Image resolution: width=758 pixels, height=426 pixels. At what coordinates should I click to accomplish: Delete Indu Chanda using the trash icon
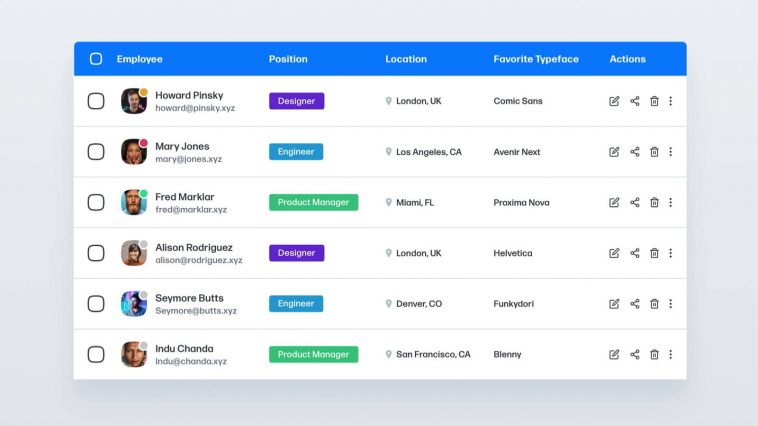654,354
